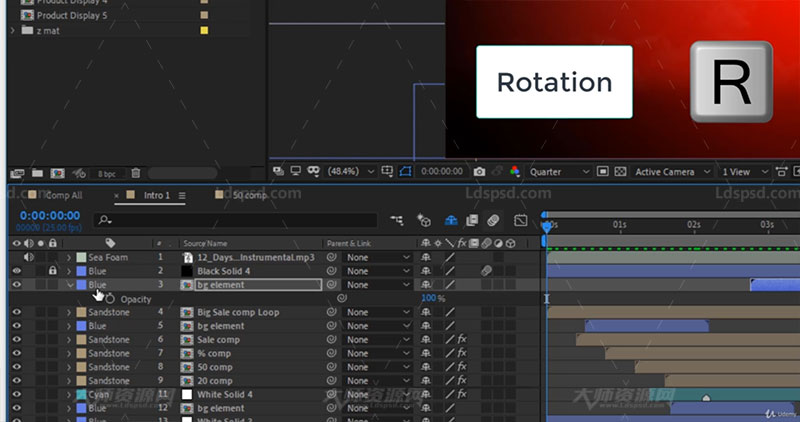Hide the White Solid 4 layer
Image resolution: width=800 pixels, height=422 pixels.
(16, 394)
